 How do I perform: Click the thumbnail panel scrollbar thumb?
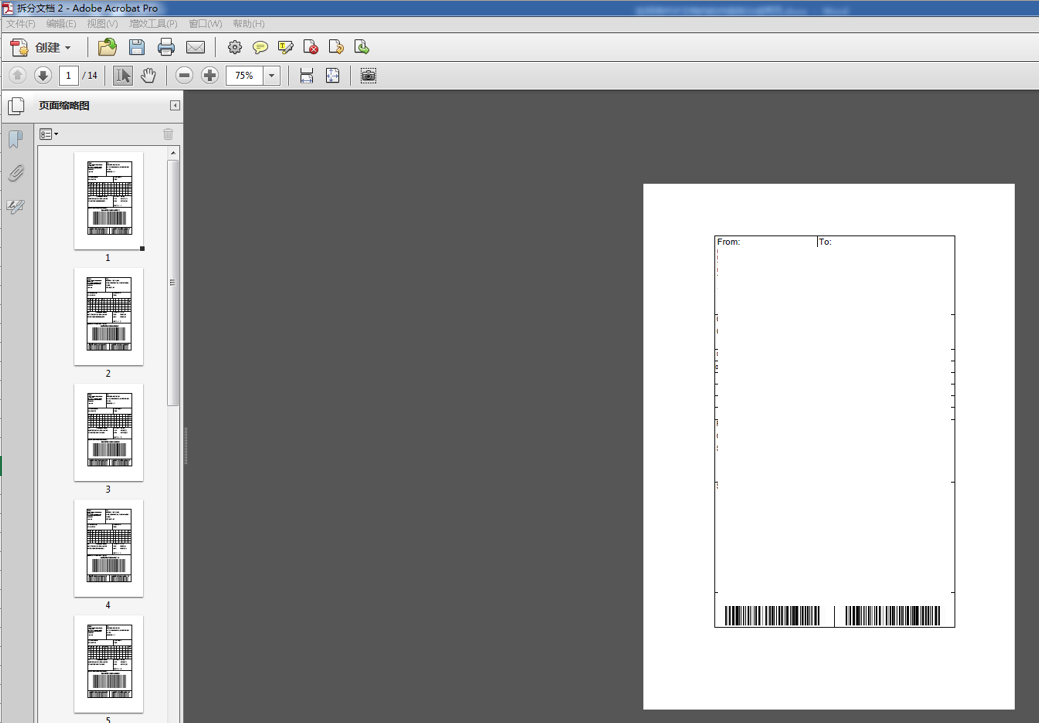(174, 283)
